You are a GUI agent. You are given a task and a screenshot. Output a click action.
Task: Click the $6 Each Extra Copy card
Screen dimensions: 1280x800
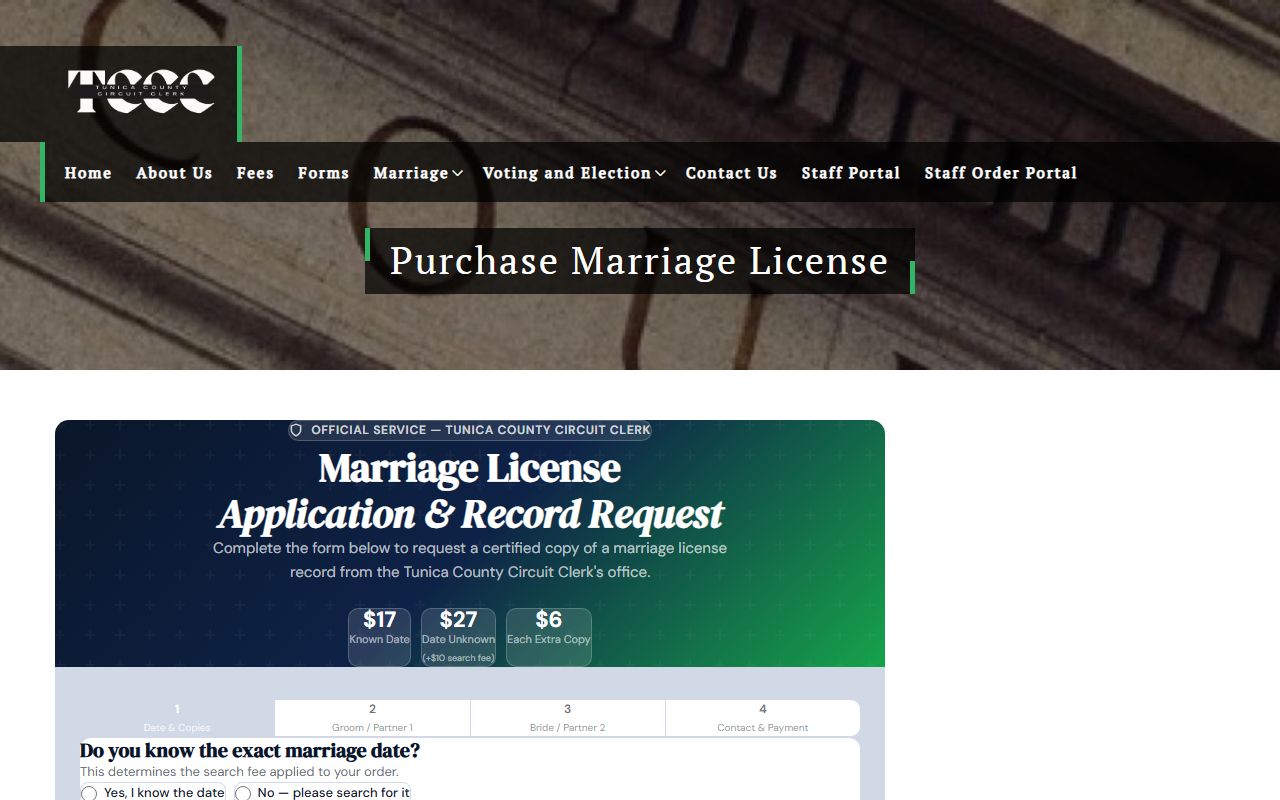[x=548, y=637]
